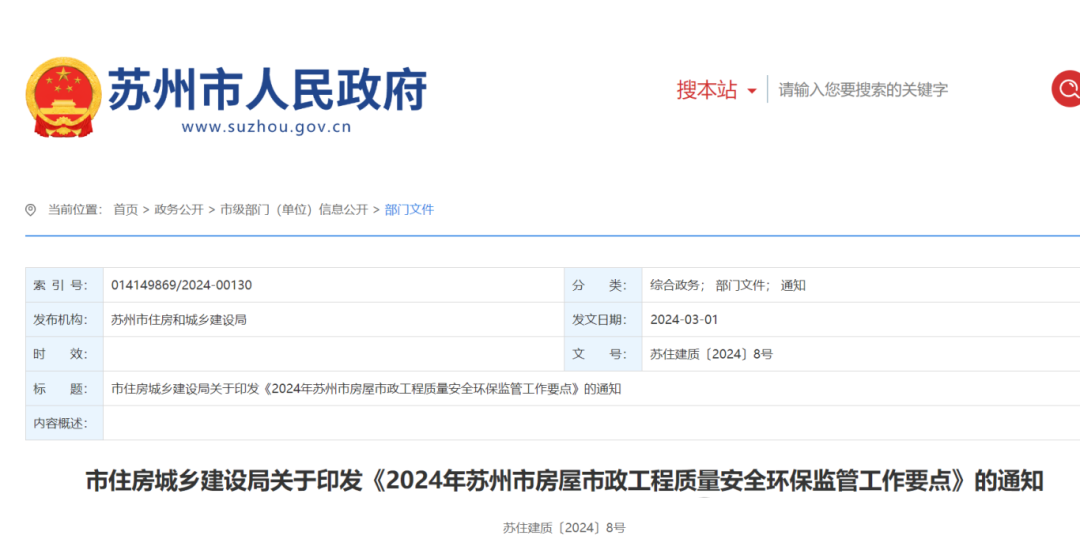Open 政务公开 breadcrumb link
1080x558 pixels.
click(x=178, y=209)
